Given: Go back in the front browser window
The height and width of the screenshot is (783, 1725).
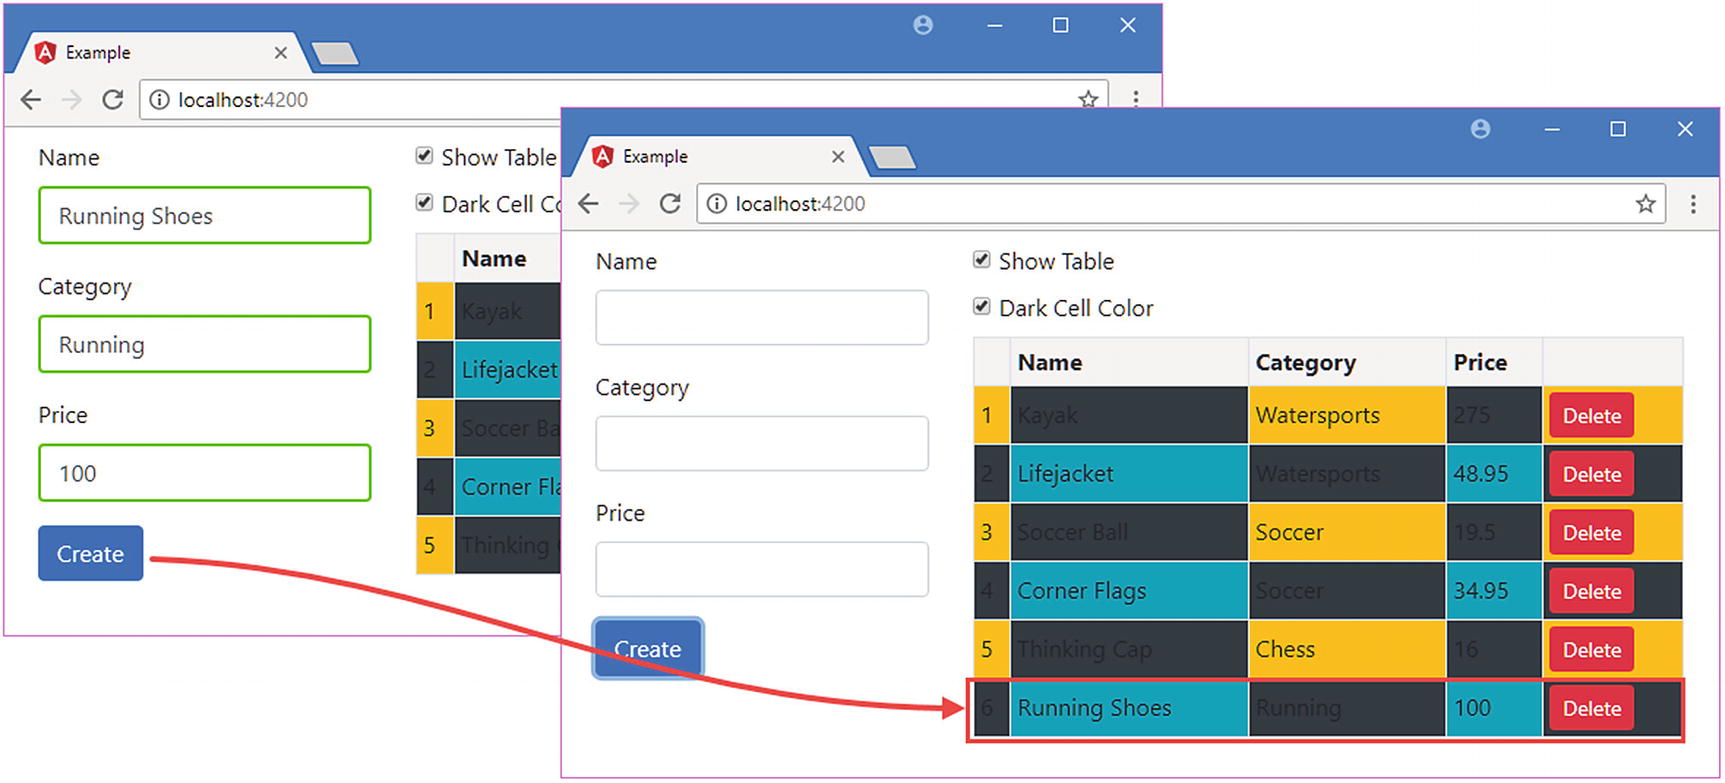Looking at the screenshot, I should click(x=588, y=204).
